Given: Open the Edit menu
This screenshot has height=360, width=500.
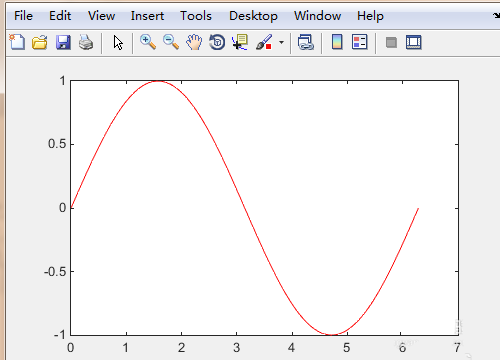Looking at the screenshot, I should [x=60, y=16].
